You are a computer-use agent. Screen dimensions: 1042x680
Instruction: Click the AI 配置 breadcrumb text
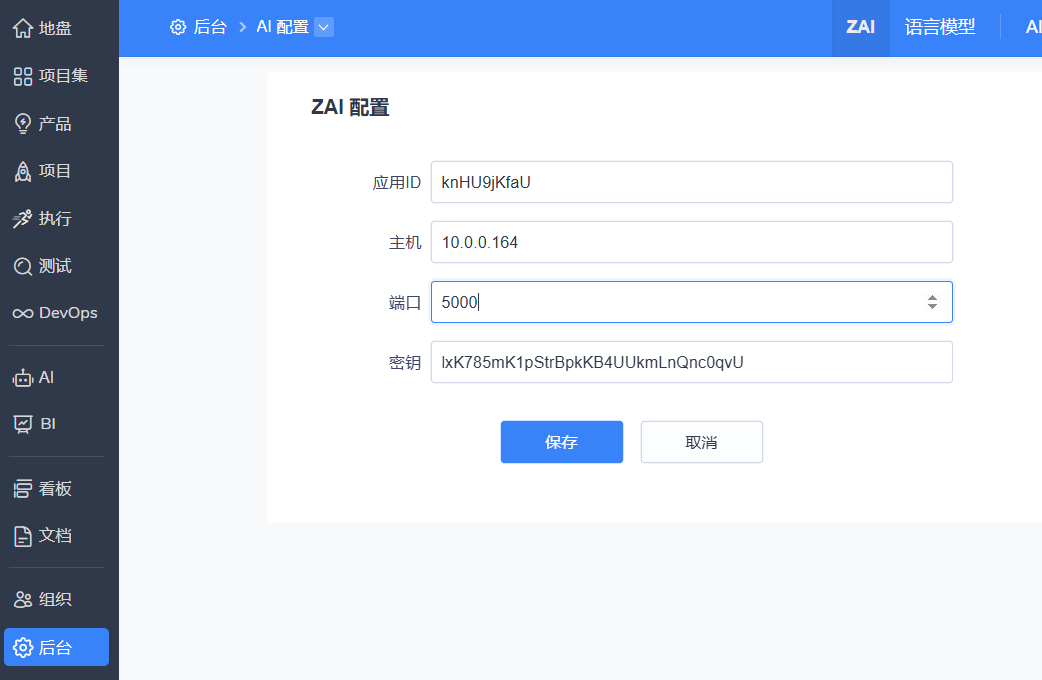pyautogui.click(x=282, y=27)
